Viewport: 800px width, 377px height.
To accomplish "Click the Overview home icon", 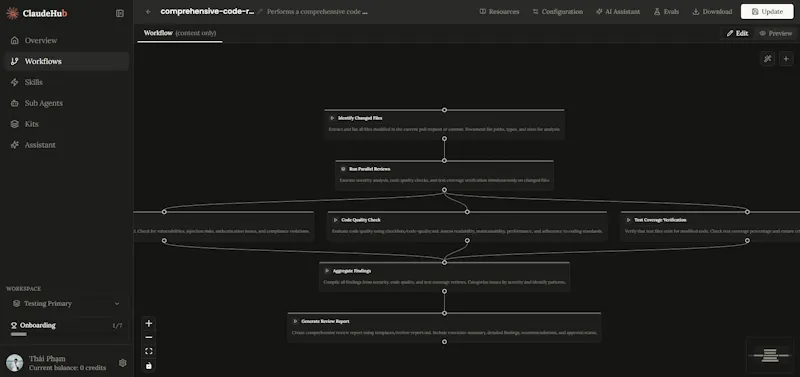I will 15,40.
